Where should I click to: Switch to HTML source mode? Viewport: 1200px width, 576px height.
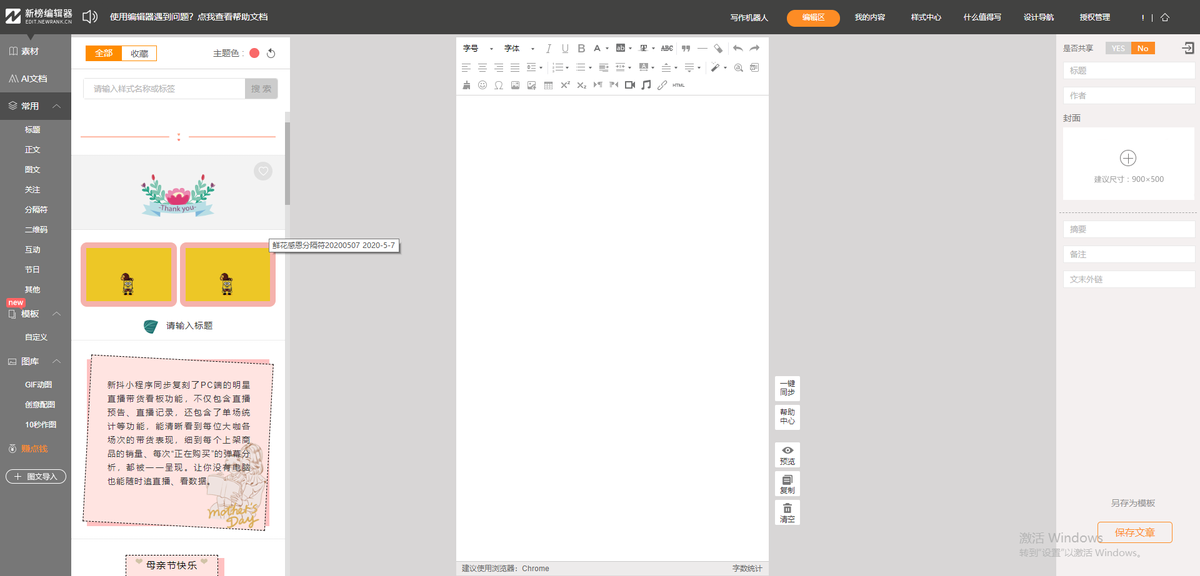679,85
